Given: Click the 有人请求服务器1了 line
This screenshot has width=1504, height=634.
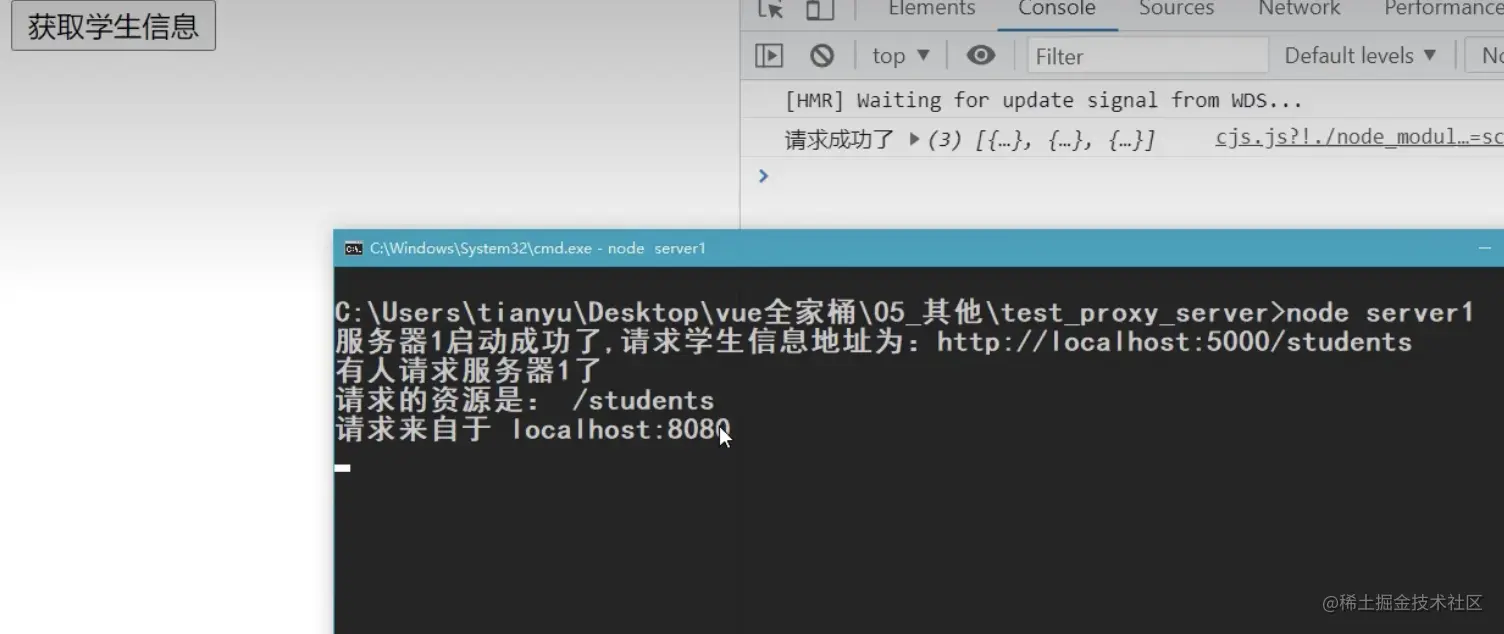Looking at the screenshot, I should [x=468, y=371].
